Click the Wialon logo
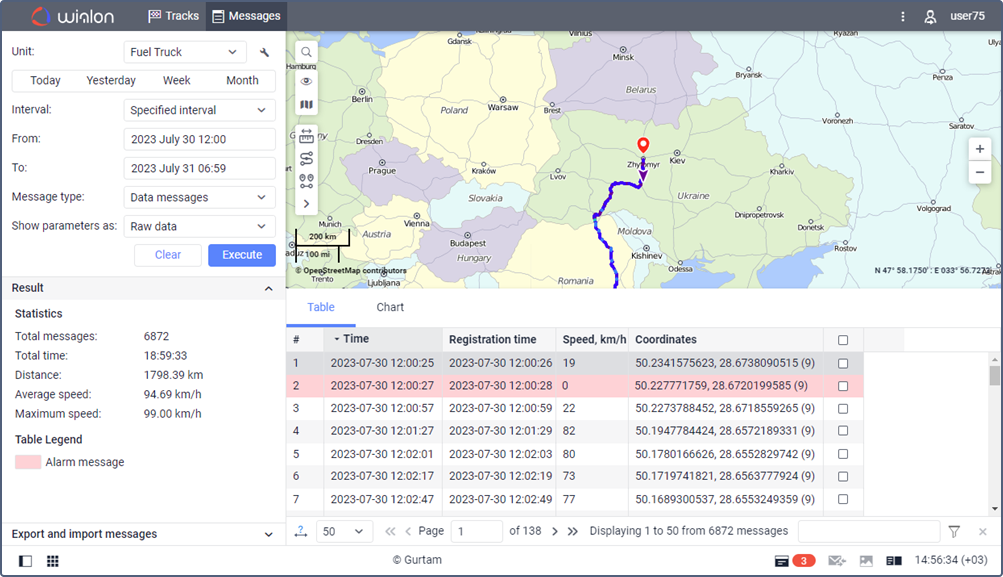The height and width of the screenshot is (577, 1003). pyautogui.click(x=72, y=16)
